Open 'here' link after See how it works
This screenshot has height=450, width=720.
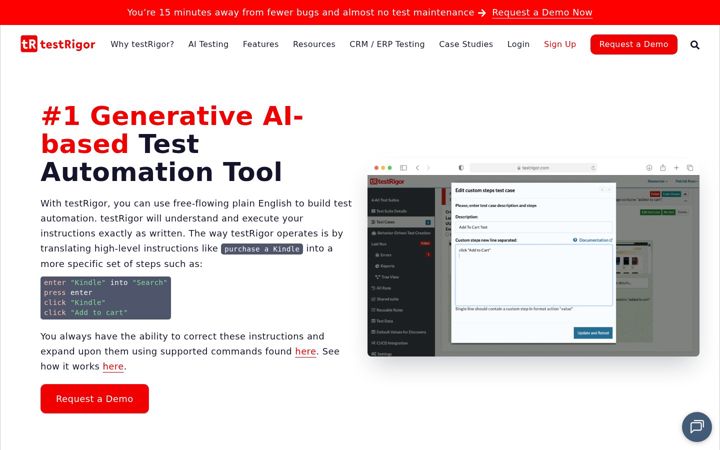[113, 366]
